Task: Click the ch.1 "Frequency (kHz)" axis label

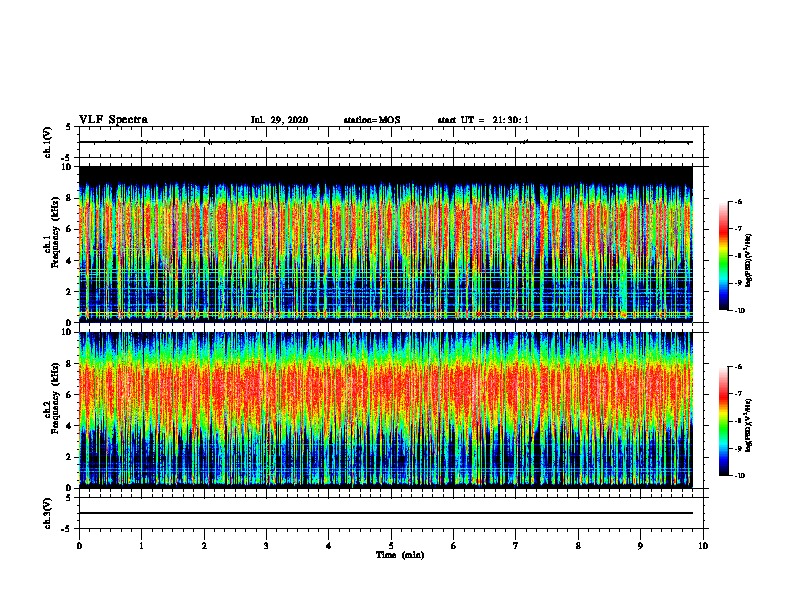Action: pyautogui.click(x=55, y=232)
